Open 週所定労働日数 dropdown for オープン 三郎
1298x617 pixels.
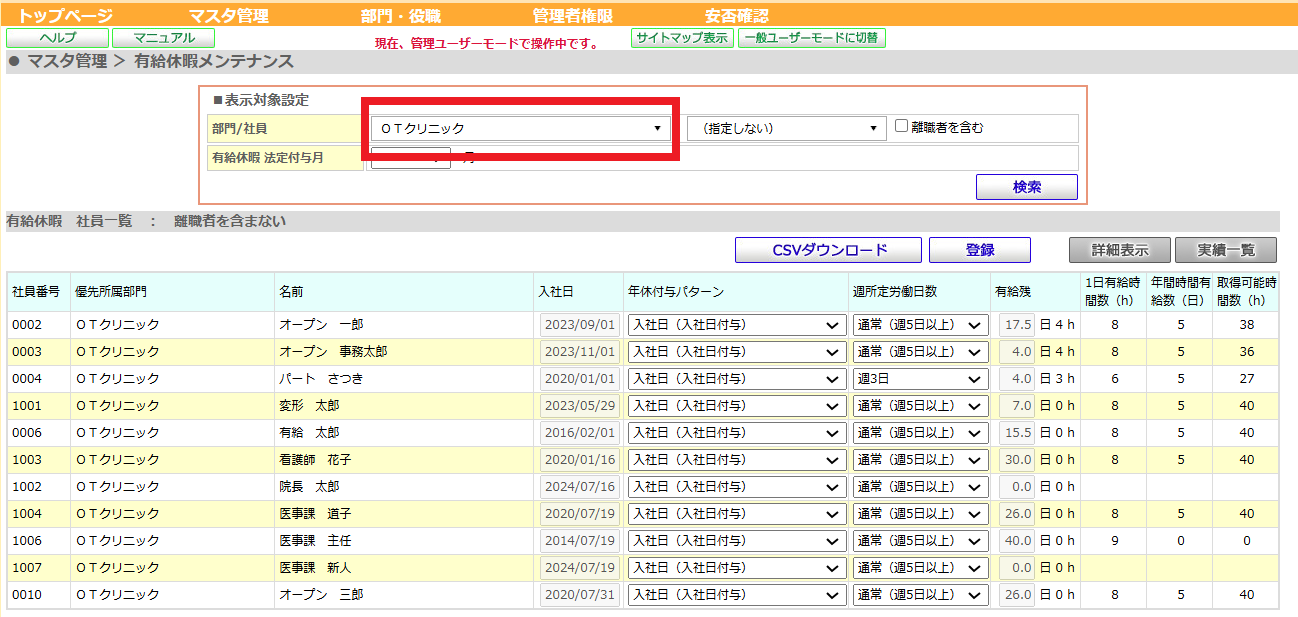[x=921, y=595]
